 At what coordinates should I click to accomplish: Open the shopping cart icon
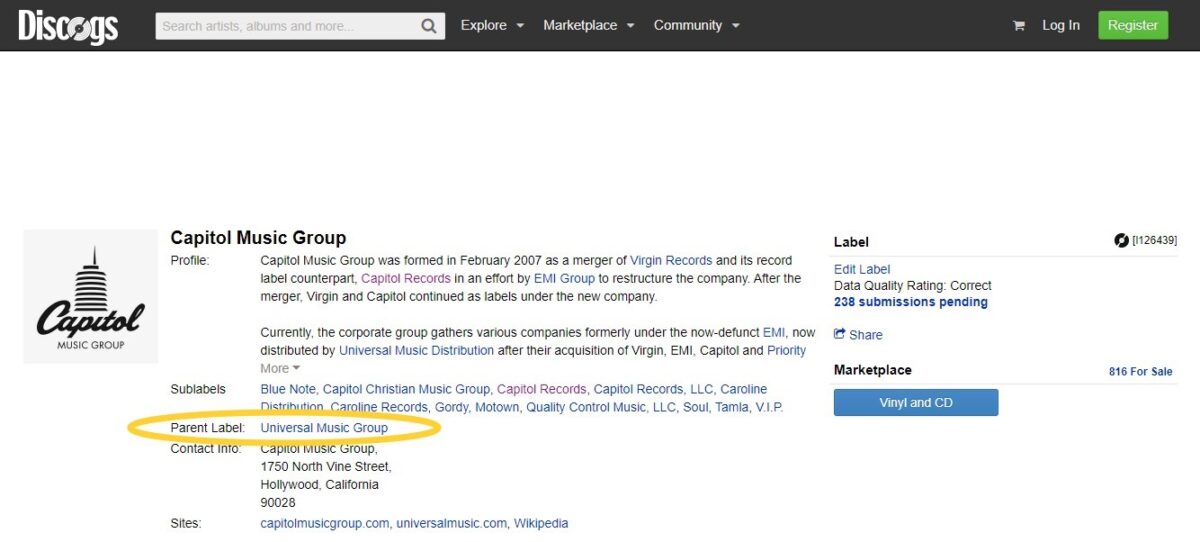[x=1019, y=26]
